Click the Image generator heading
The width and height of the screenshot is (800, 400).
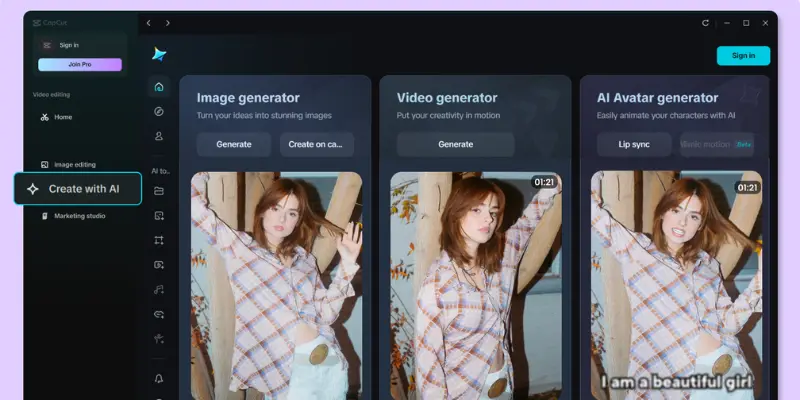(x=248, y=98)
